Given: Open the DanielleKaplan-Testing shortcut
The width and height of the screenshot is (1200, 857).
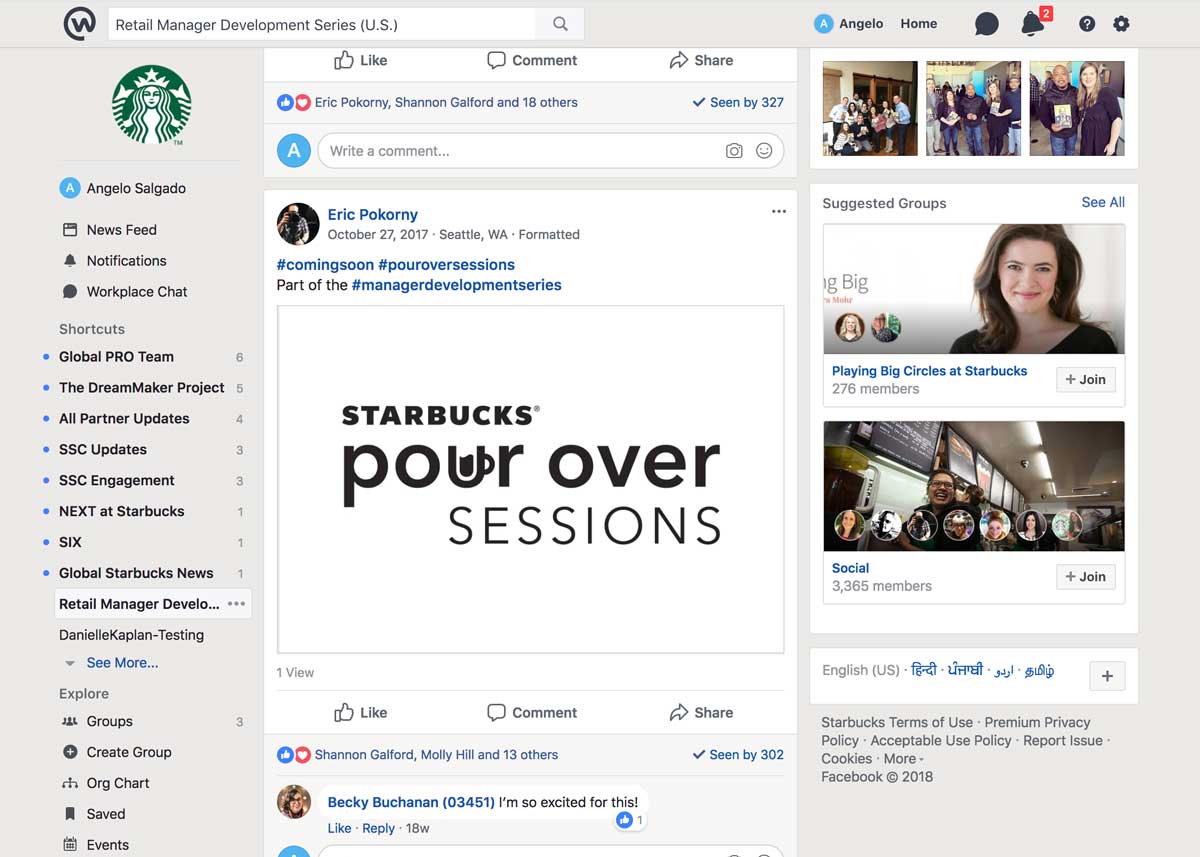Looking at the screenshot, I should click(x=131, y=635).
